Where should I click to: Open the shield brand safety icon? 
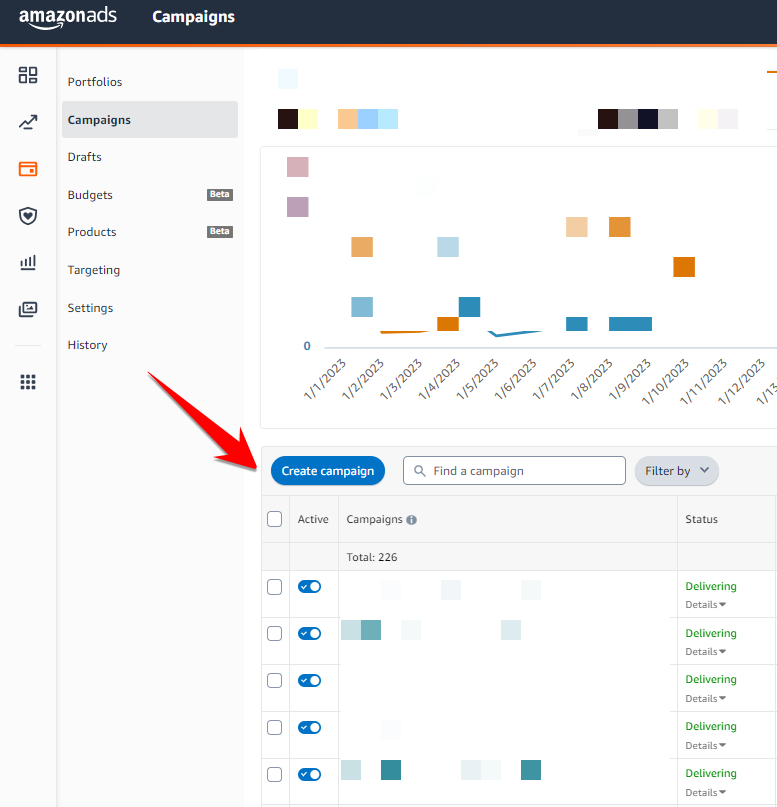pyautogui.click(x=28, y=216)
